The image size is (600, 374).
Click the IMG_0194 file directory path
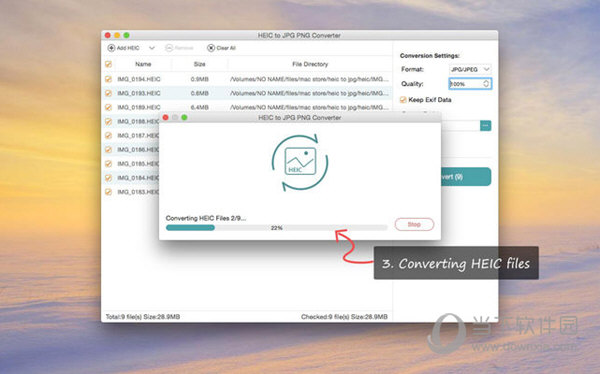point(310,79)
